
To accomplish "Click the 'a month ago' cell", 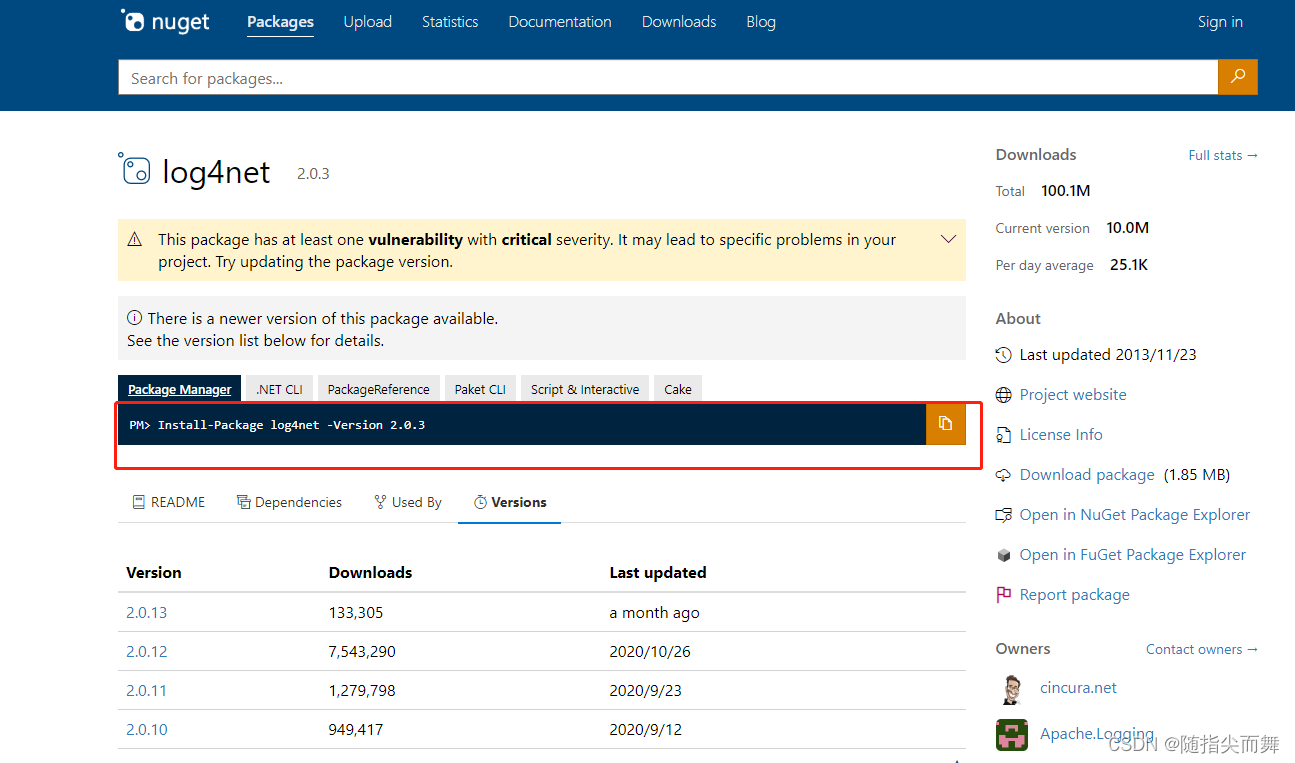I will [655, 612].
